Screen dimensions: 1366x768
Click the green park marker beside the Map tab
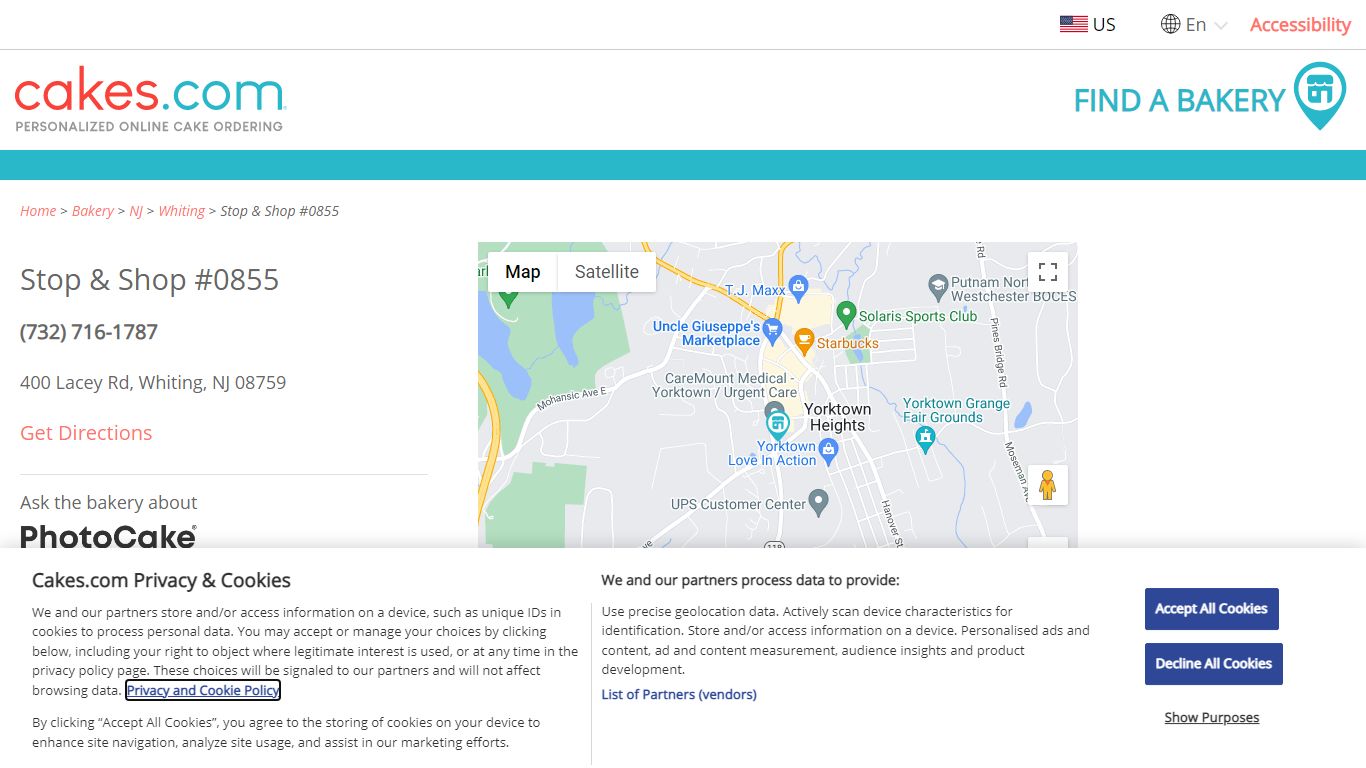pyautogui.click(x=508, y=297)
